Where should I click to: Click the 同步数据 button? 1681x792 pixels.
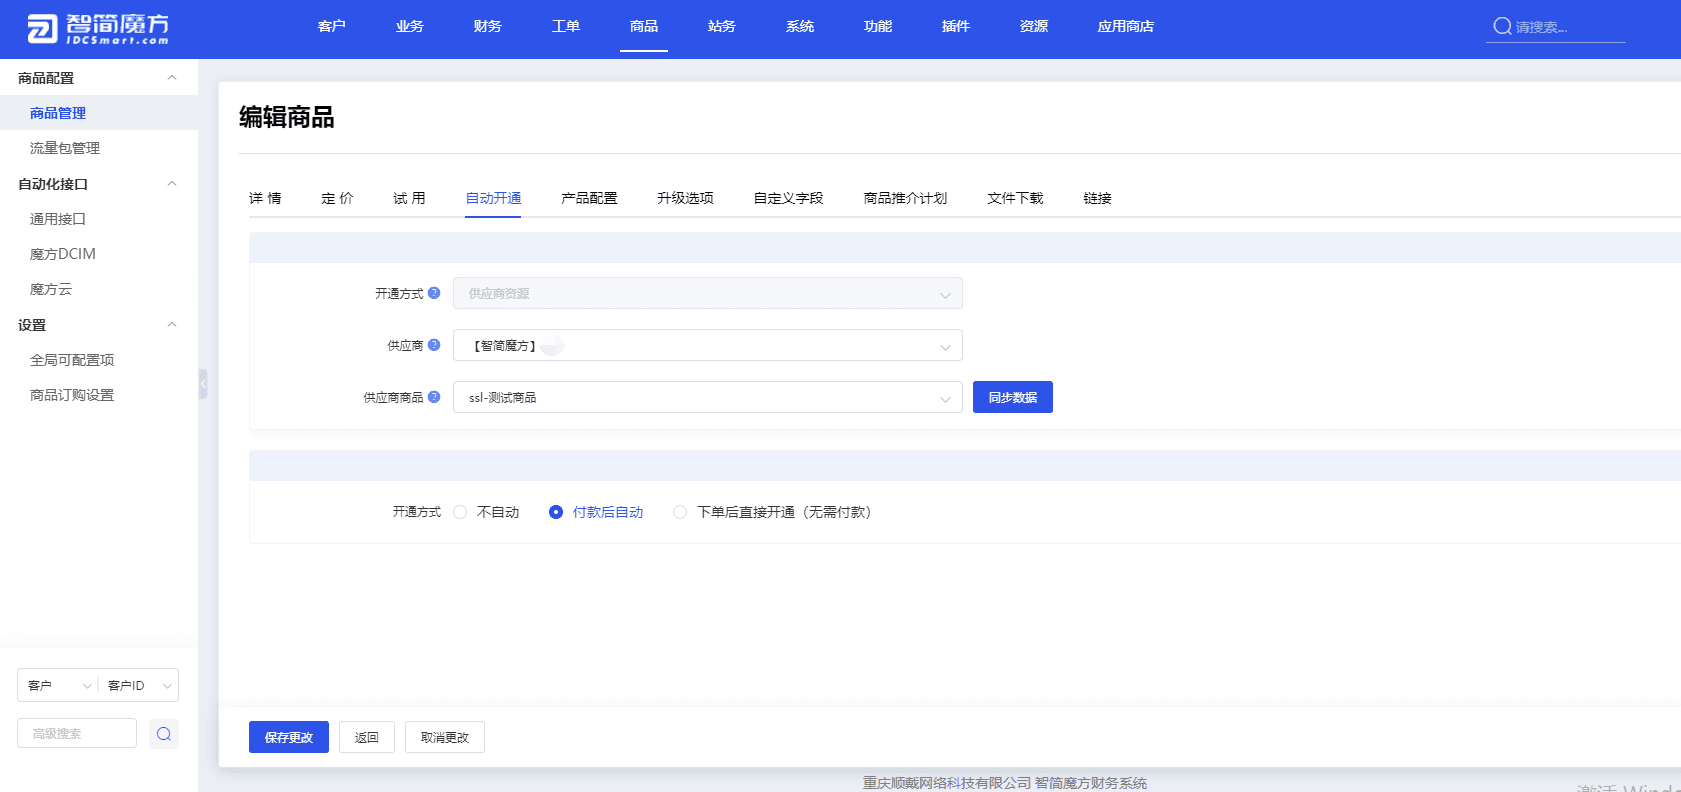click(x=1013, y=397)
